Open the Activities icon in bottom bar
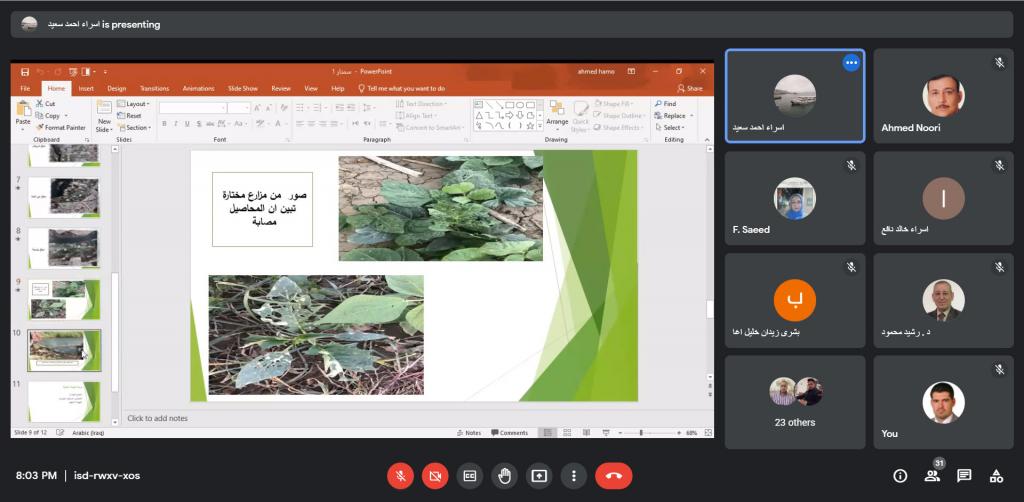1024x502 pixels. (996, 476)
